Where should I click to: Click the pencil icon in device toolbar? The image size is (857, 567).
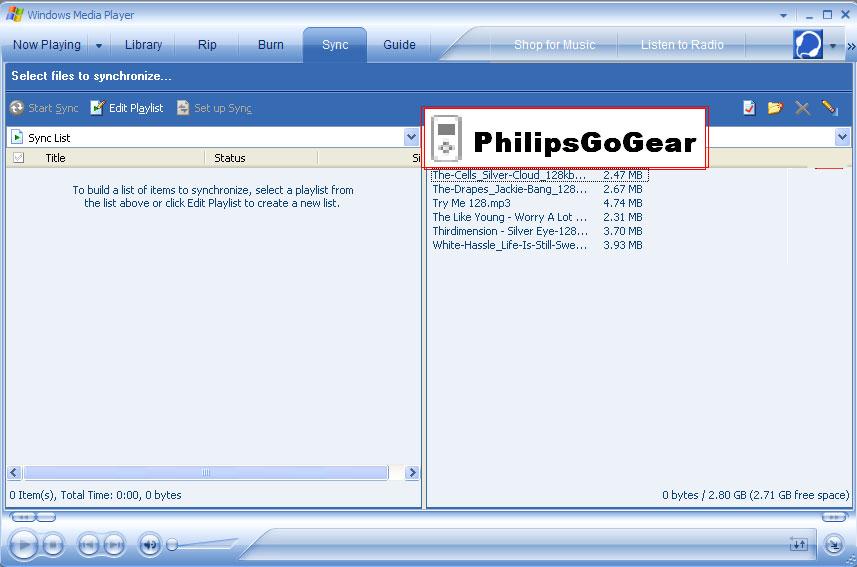coord(829,108)
